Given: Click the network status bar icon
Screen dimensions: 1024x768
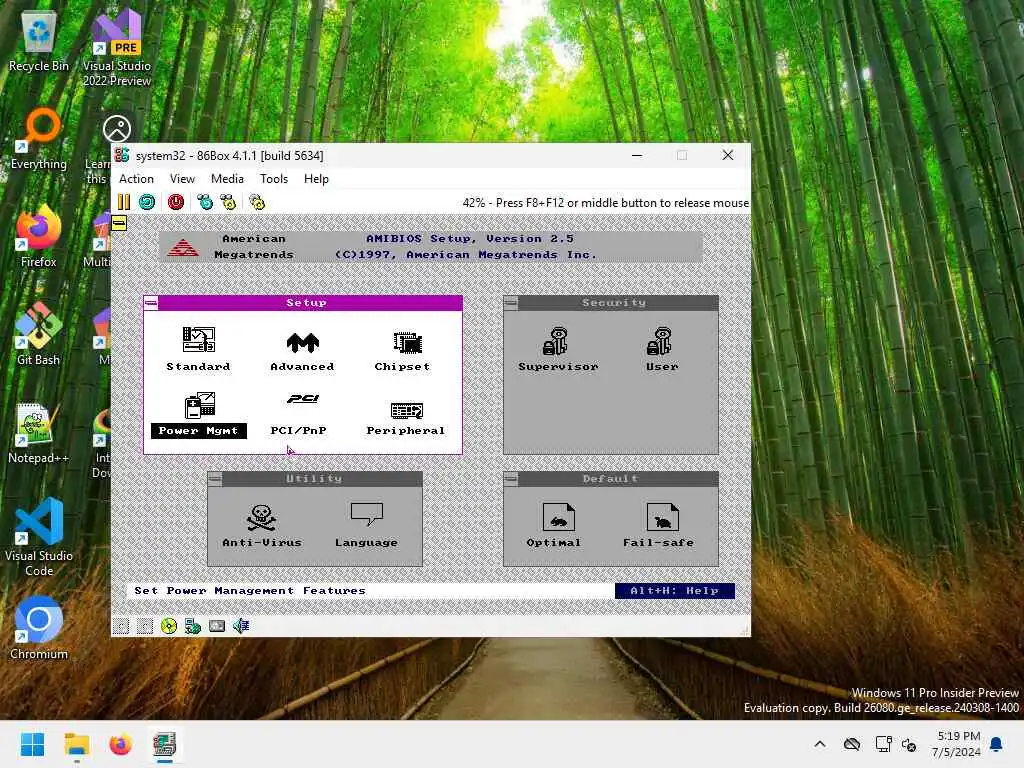Looking at the screenshot, I should coord(193,626).
